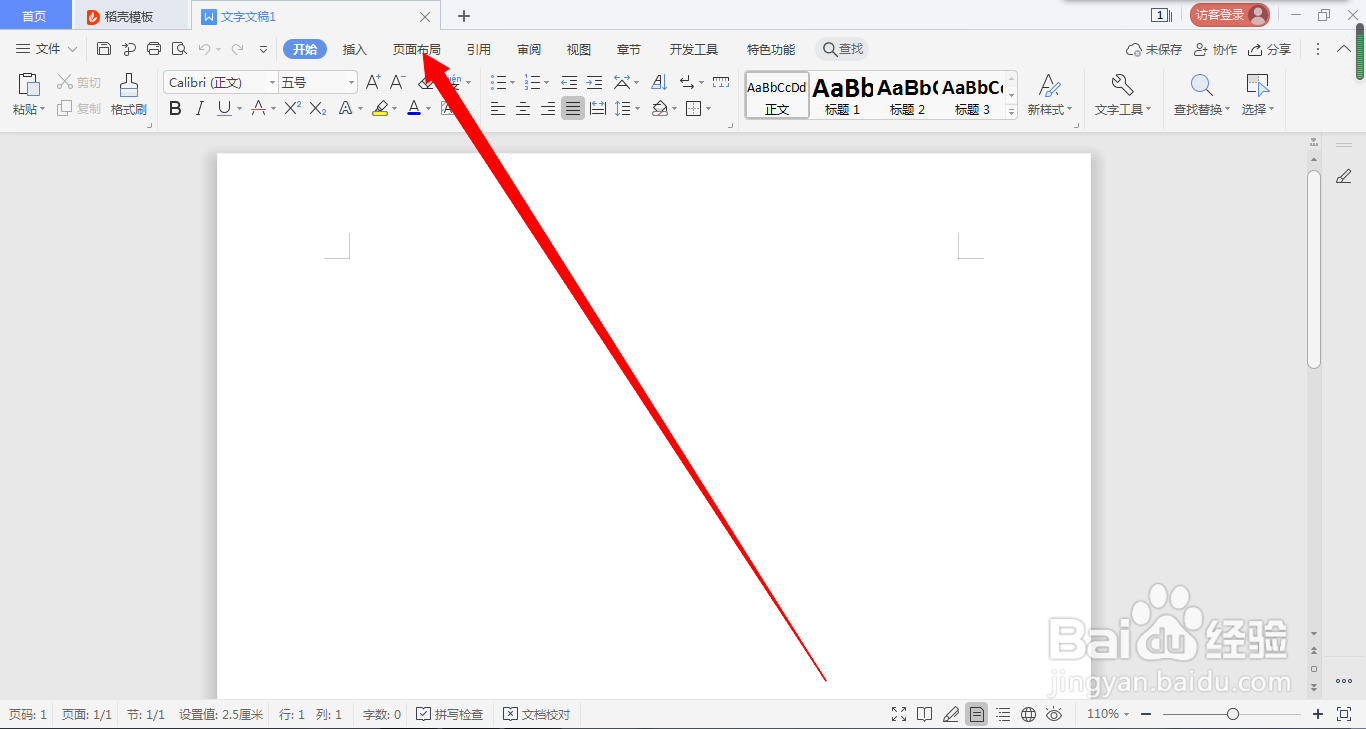Image resolution: width=1366 pixels, height=729 pixels.
Task: Click the sort A-Z icon
Action: pos(659,82)
